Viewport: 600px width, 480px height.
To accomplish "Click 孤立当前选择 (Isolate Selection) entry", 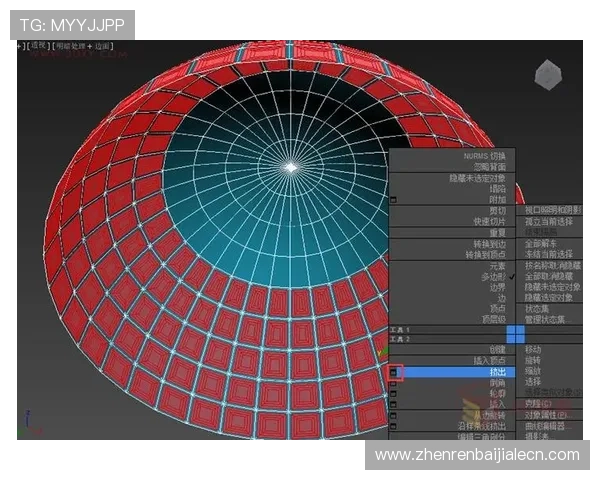I will [548, 221].
